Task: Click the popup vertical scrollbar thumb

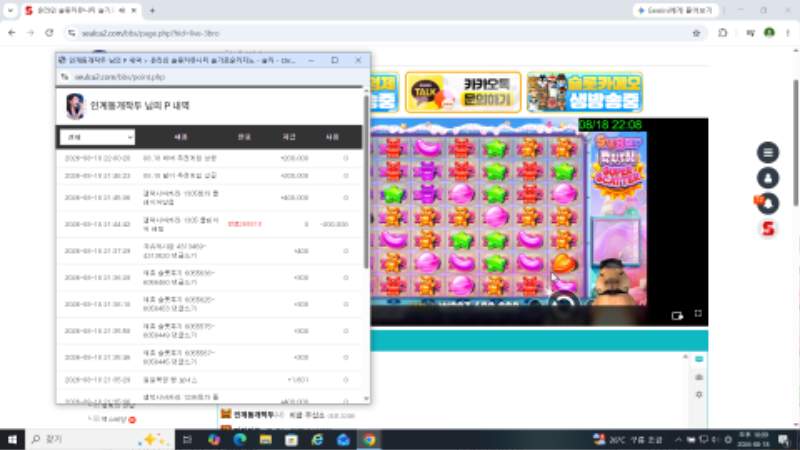Action: click(366, 181)
